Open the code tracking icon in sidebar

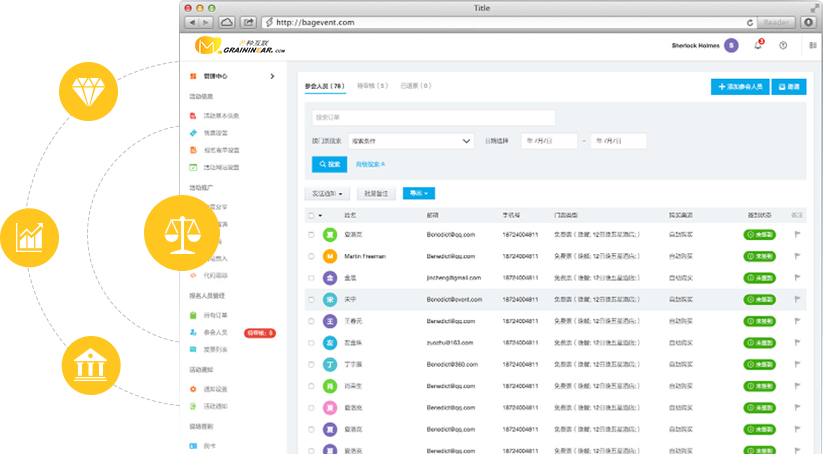coord(193,276)
